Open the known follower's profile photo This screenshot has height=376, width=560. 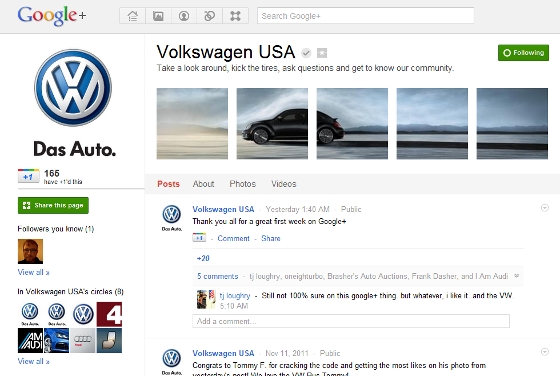(x=30, y=251)
